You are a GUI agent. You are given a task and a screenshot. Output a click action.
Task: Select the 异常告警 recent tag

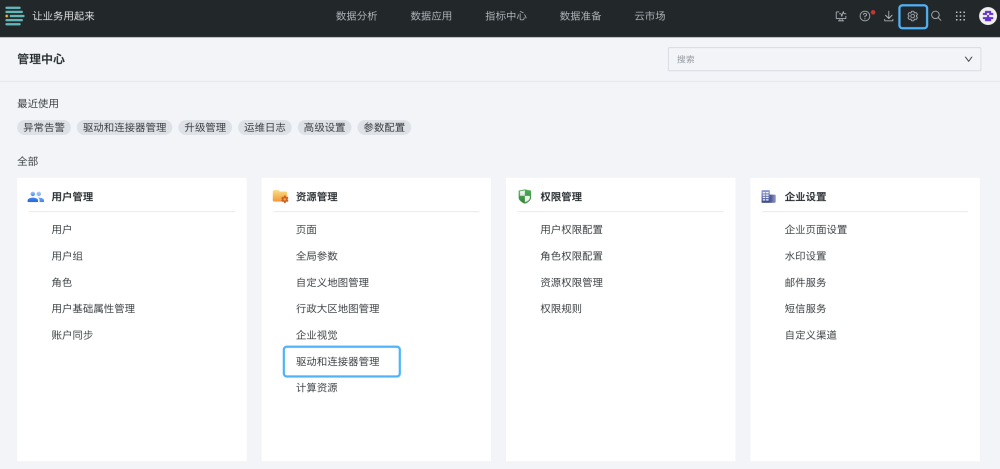(44, 128)
